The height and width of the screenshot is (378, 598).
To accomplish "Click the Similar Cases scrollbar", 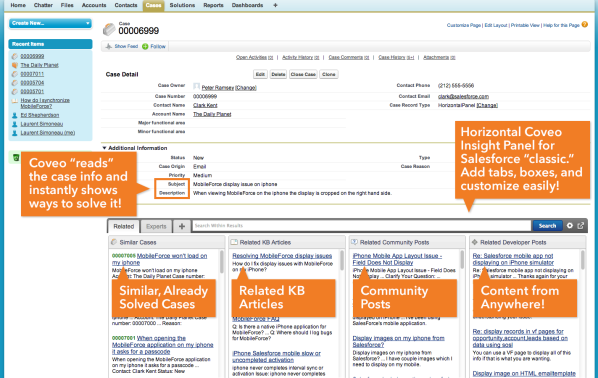I will 222,262.
